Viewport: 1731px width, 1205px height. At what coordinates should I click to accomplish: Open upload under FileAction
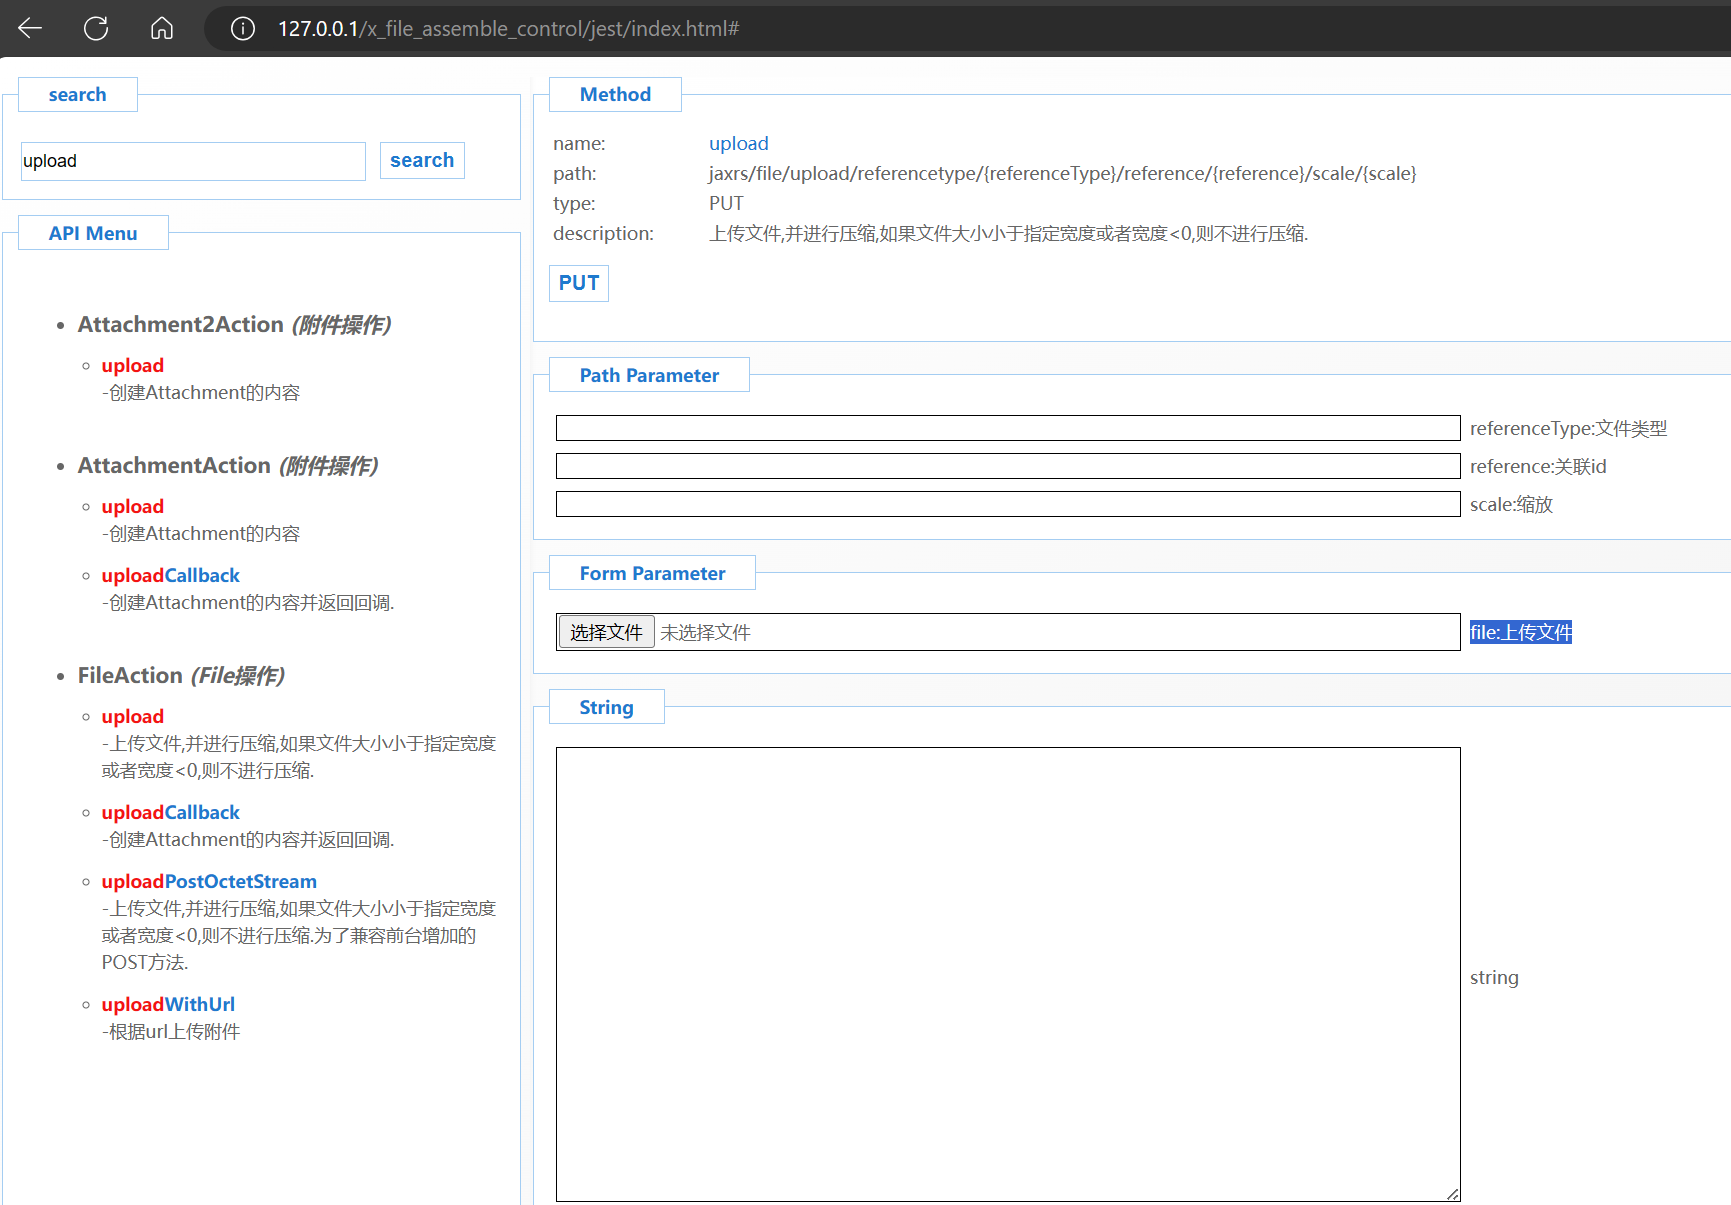point(132,717)
